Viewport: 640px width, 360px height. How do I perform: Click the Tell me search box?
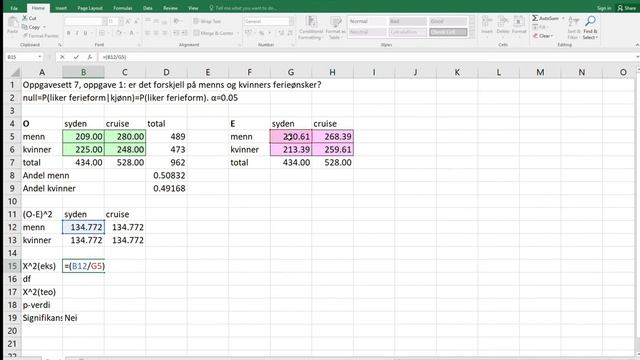(243, 8)
